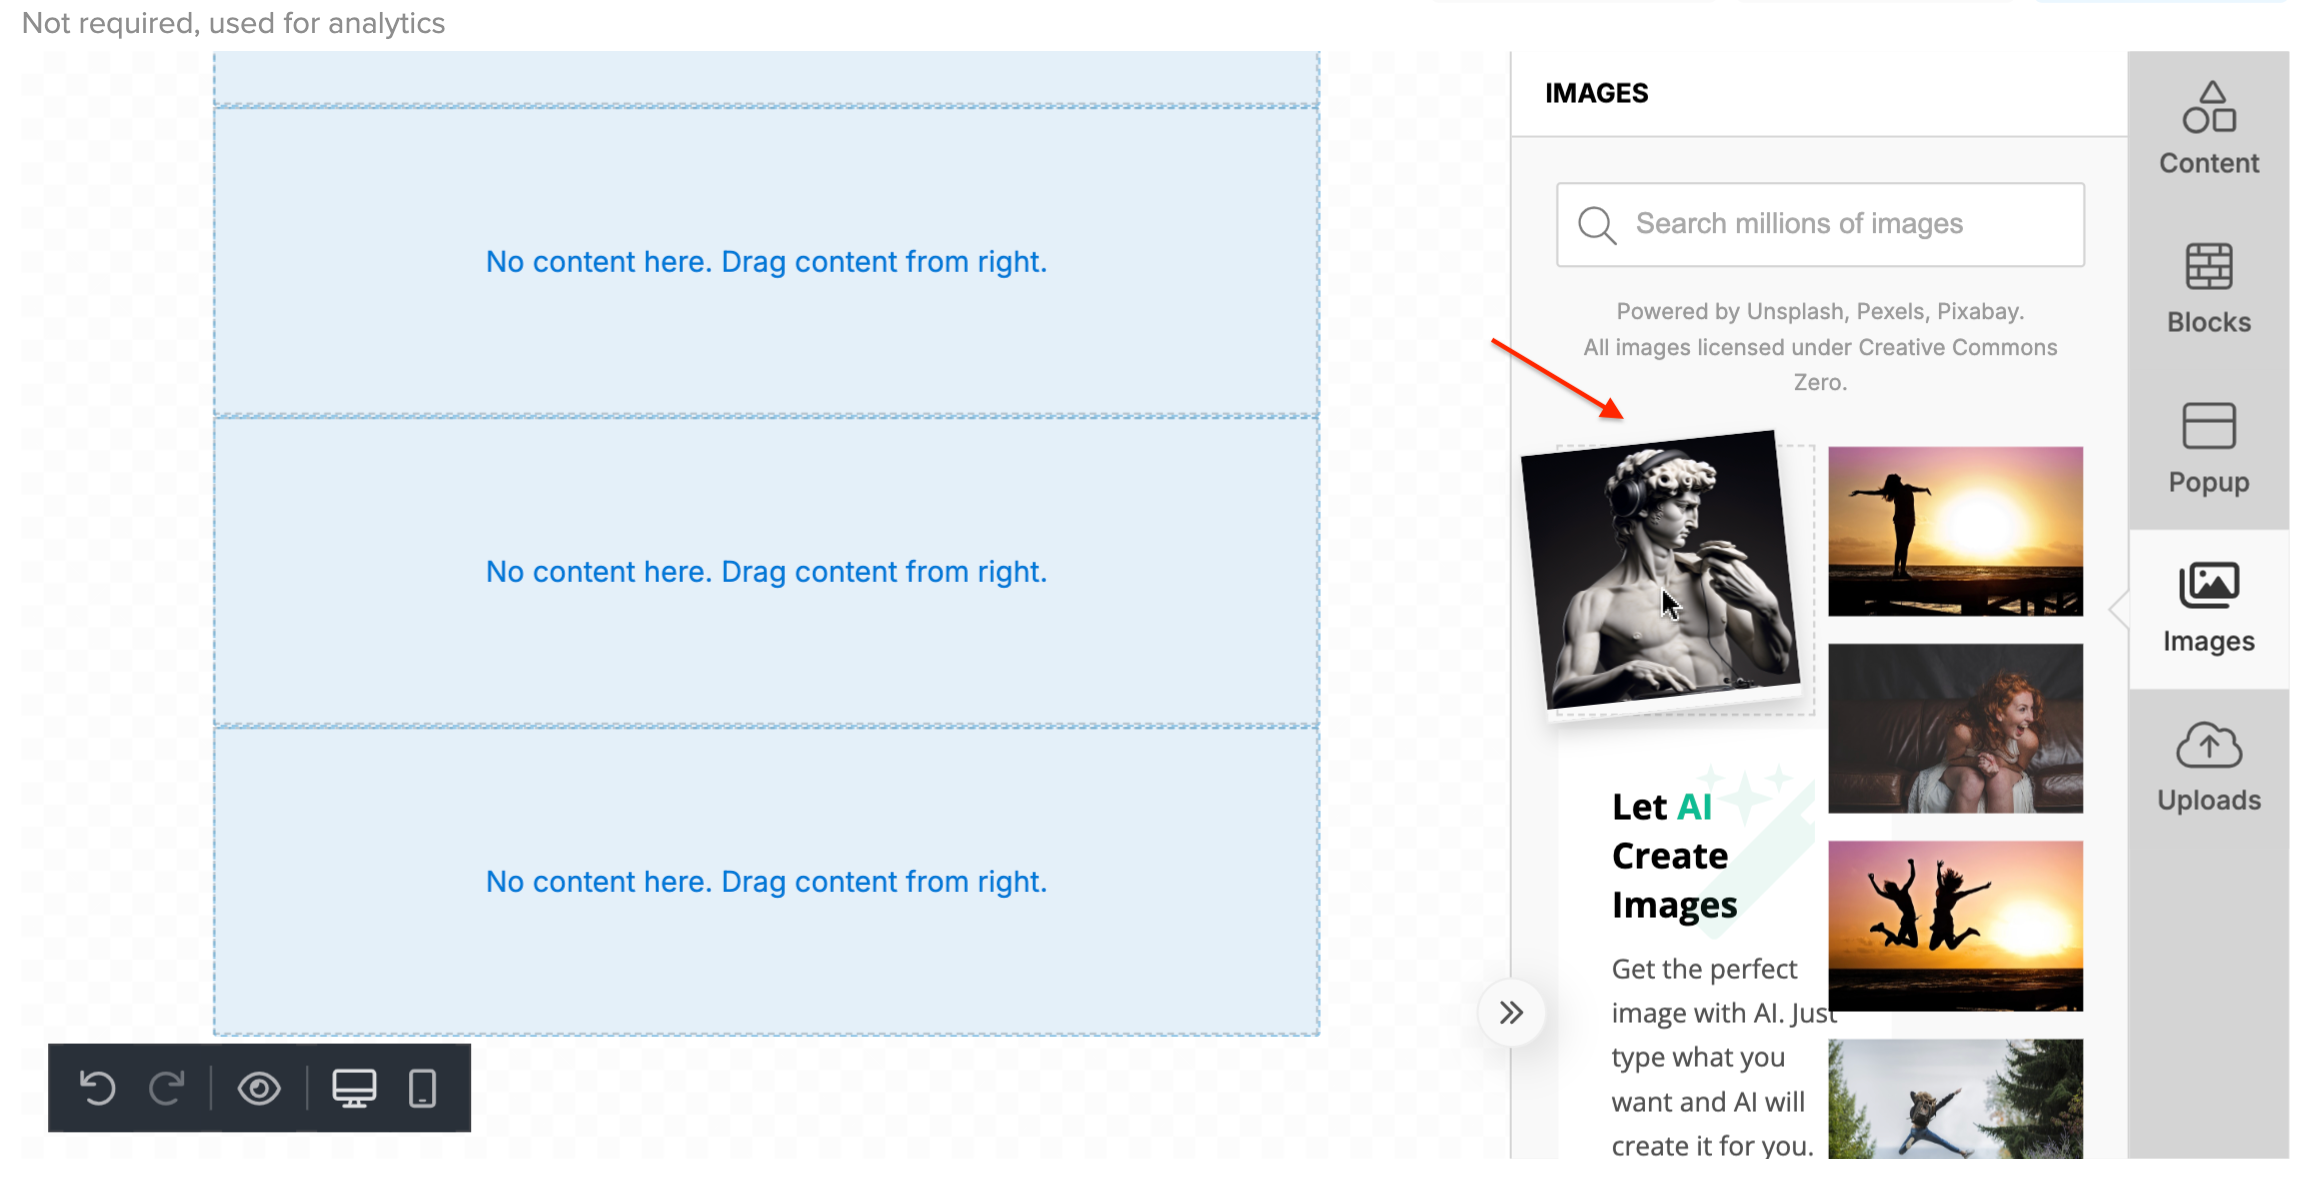Open the Content tab
The width and height of the screenshot is (2316, 1179).
[2208, 129]
